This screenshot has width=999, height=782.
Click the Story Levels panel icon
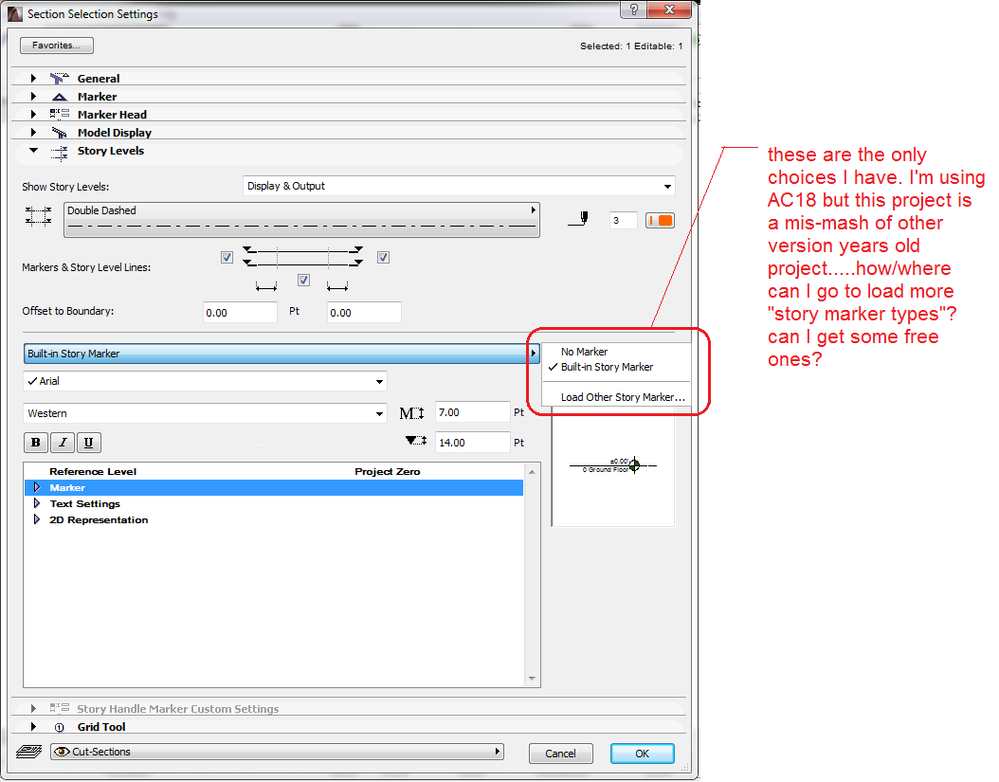pyautogui.click(x=59, y=152)
